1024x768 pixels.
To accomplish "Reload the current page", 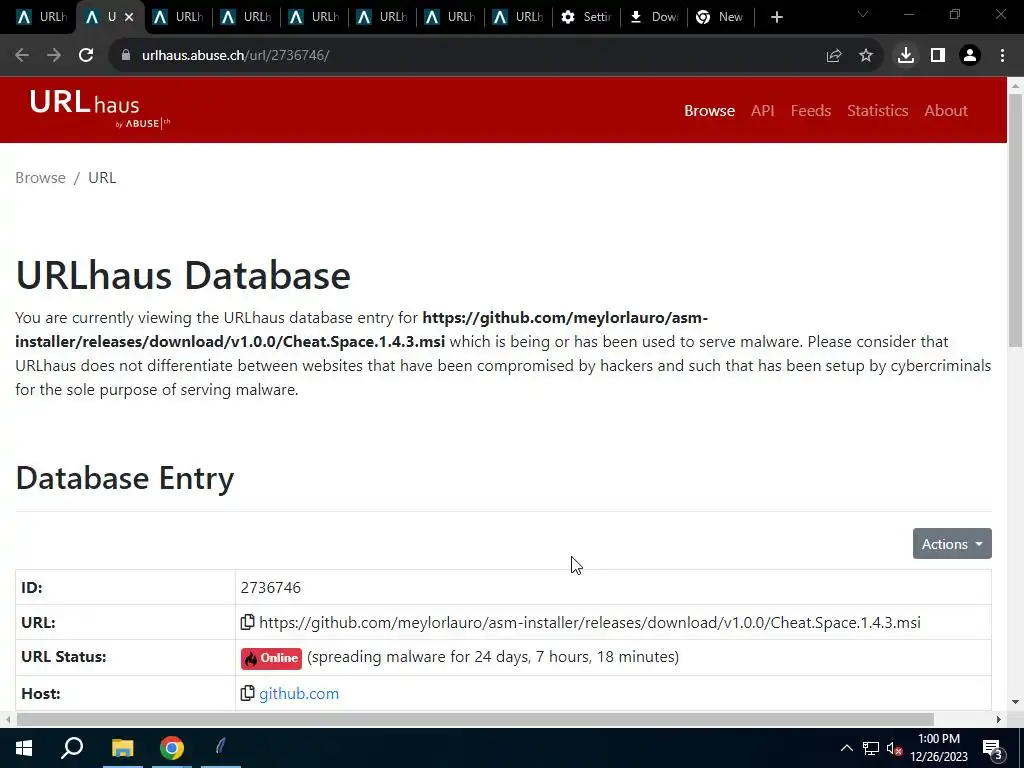I will [86, 56].
